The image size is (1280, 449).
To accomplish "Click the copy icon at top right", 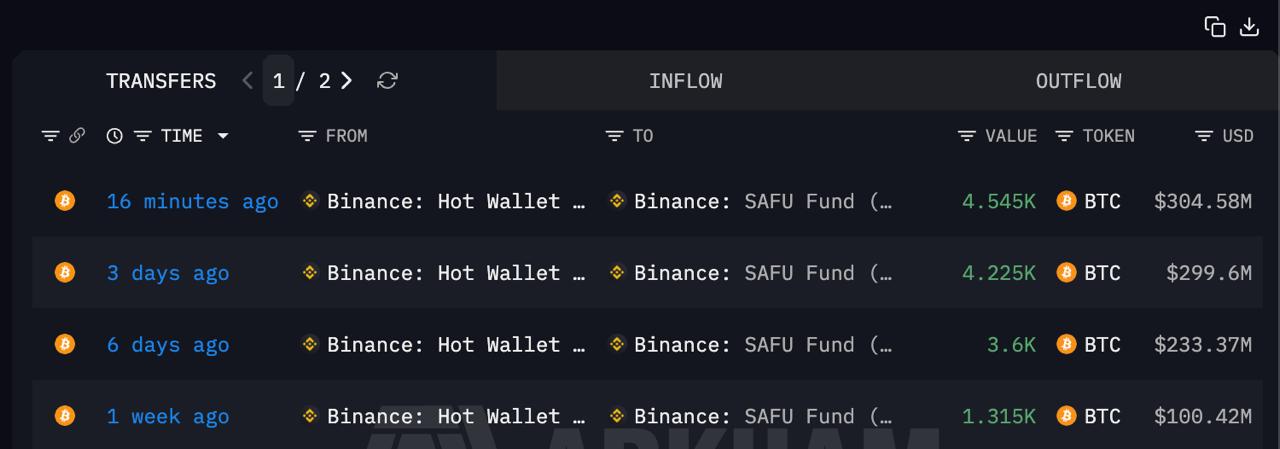I will tap(1215, 27).
